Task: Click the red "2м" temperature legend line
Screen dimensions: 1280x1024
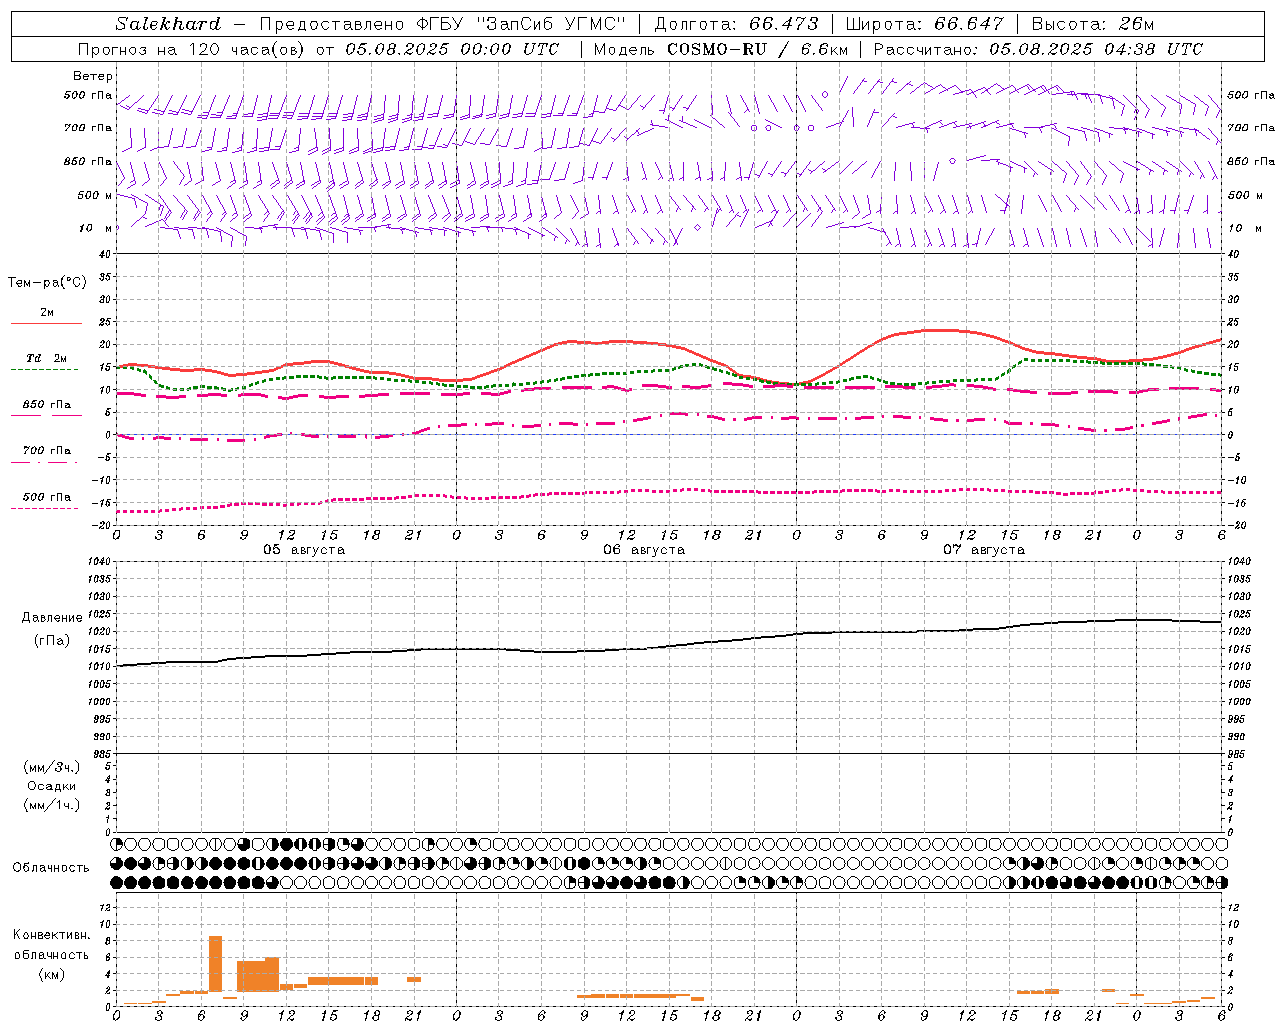Action: pyautogui.click(x=46, y=323)
